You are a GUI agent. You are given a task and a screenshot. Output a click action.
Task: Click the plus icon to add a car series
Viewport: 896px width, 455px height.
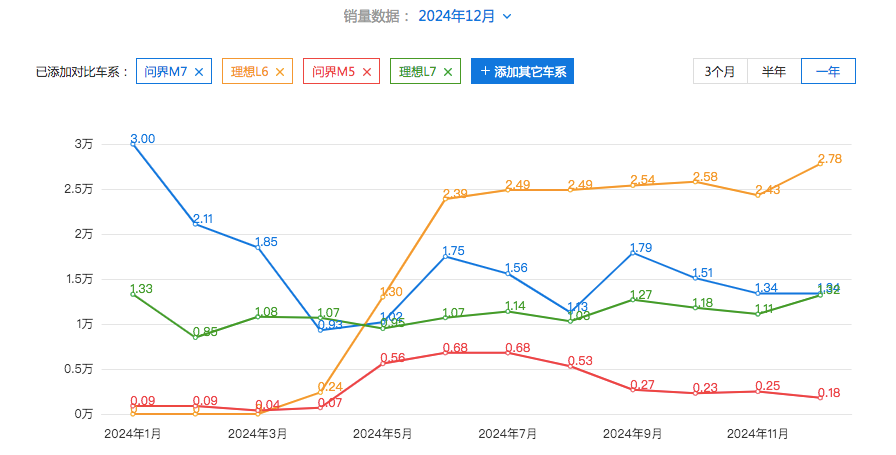[485, 72]
